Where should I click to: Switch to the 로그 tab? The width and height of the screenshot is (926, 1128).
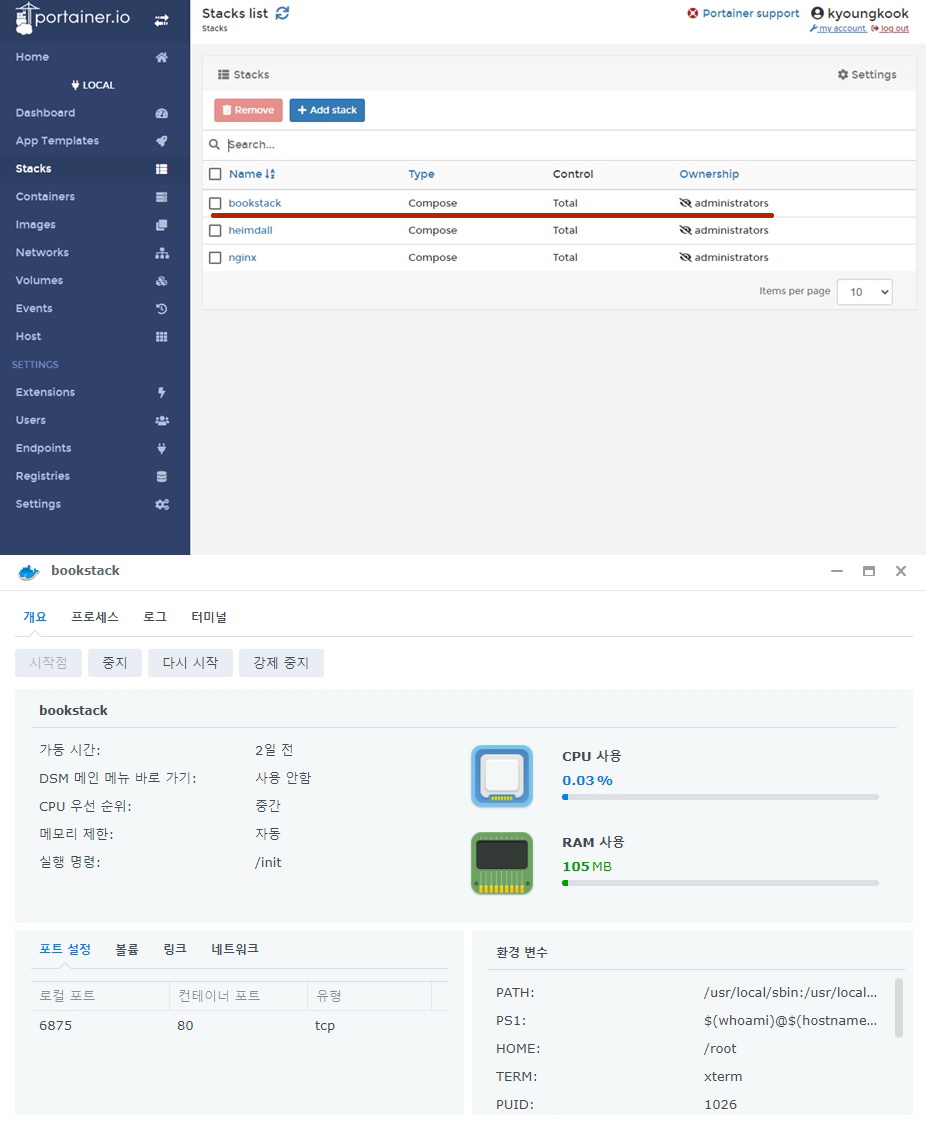(x=155, y=617)
